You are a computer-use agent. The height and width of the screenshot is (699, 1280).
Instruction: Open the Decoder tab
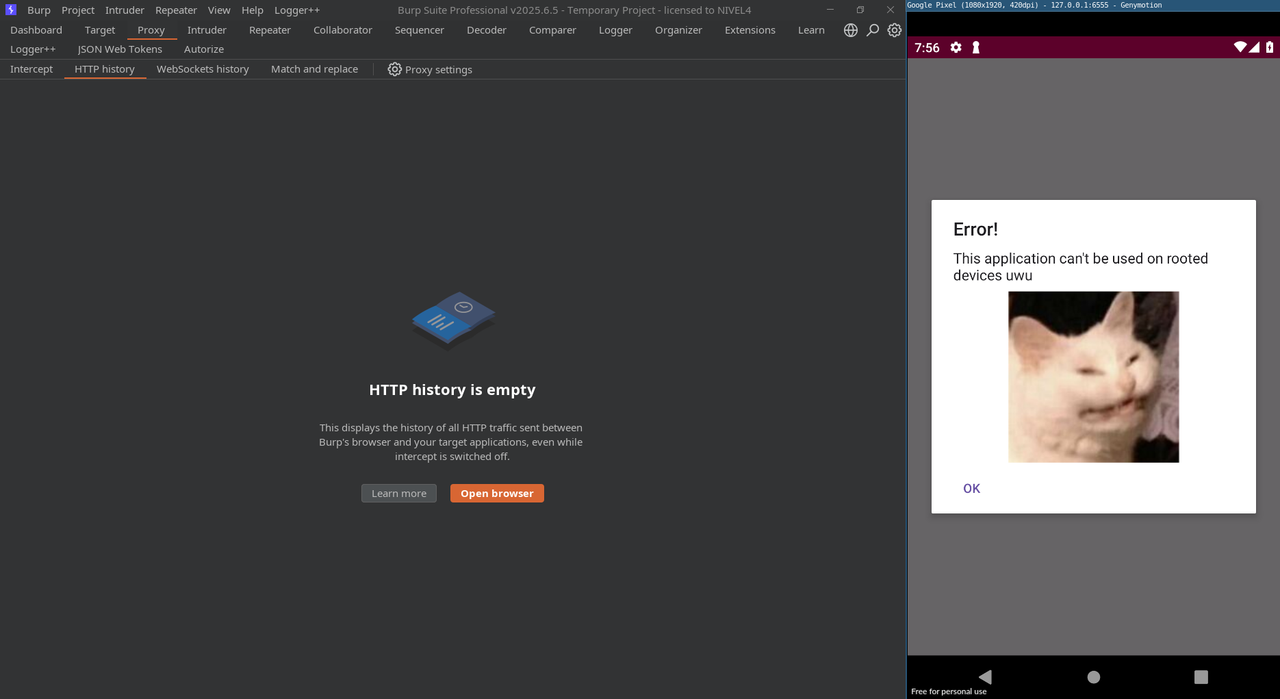point(487,30)
